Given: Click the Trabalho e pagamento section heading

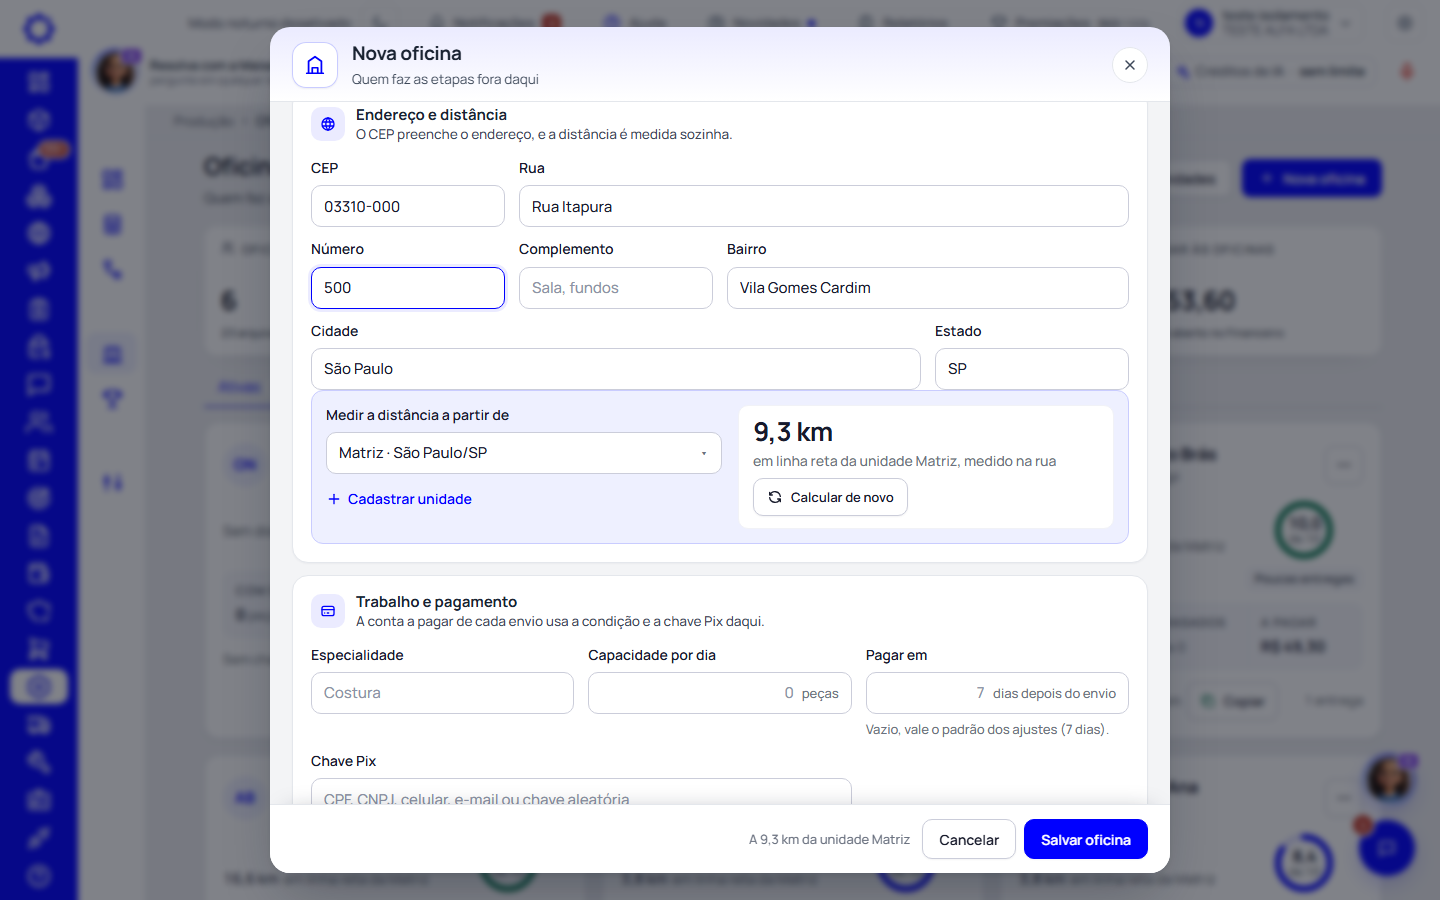Looking at the screenshot, I should (436, 602).
